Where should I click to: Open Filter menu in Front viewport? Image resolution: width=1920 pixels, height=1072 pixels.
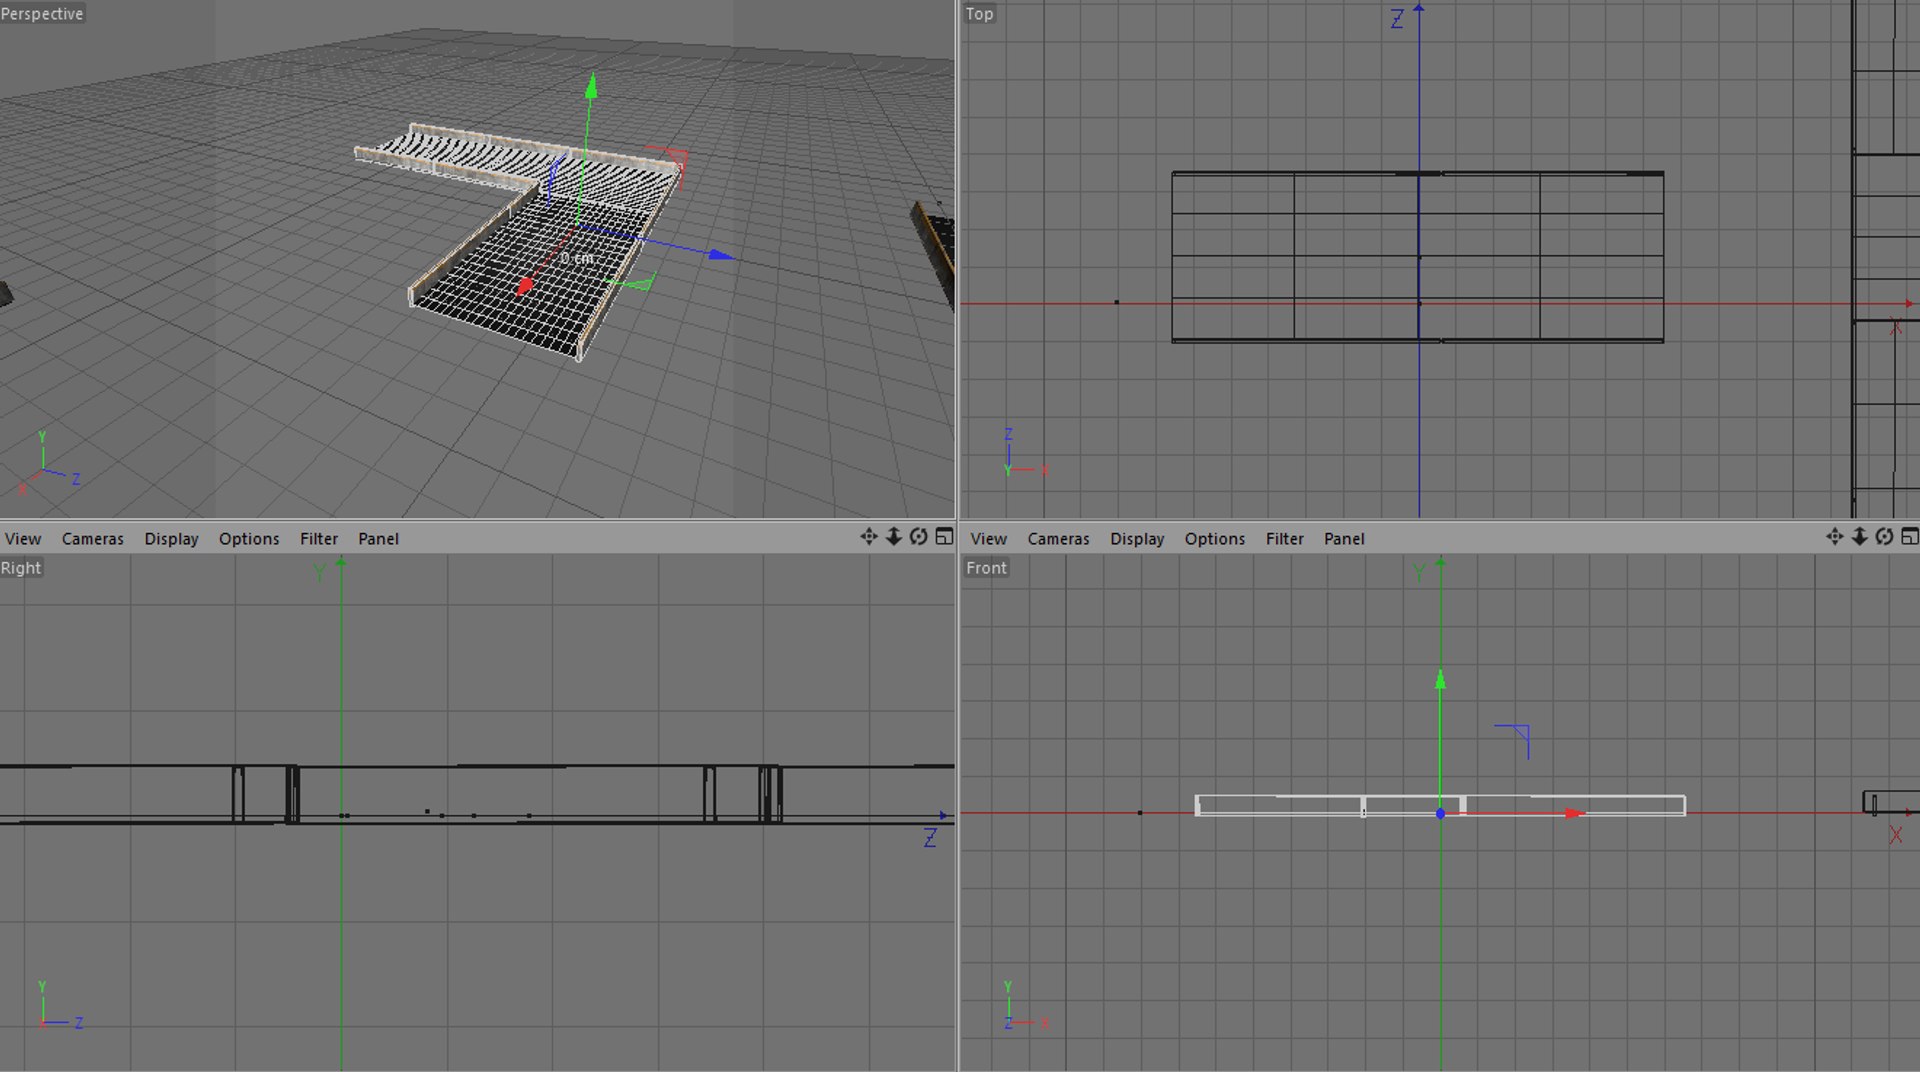pos(1285,538)
